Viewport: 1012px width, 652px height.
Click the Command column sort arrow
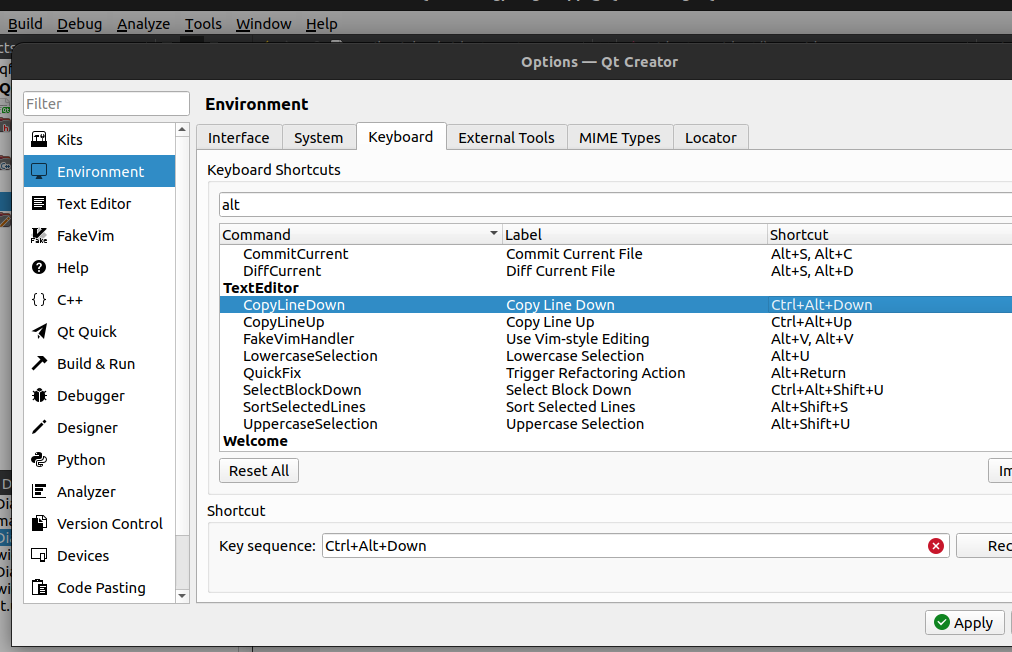click(493, 234)
